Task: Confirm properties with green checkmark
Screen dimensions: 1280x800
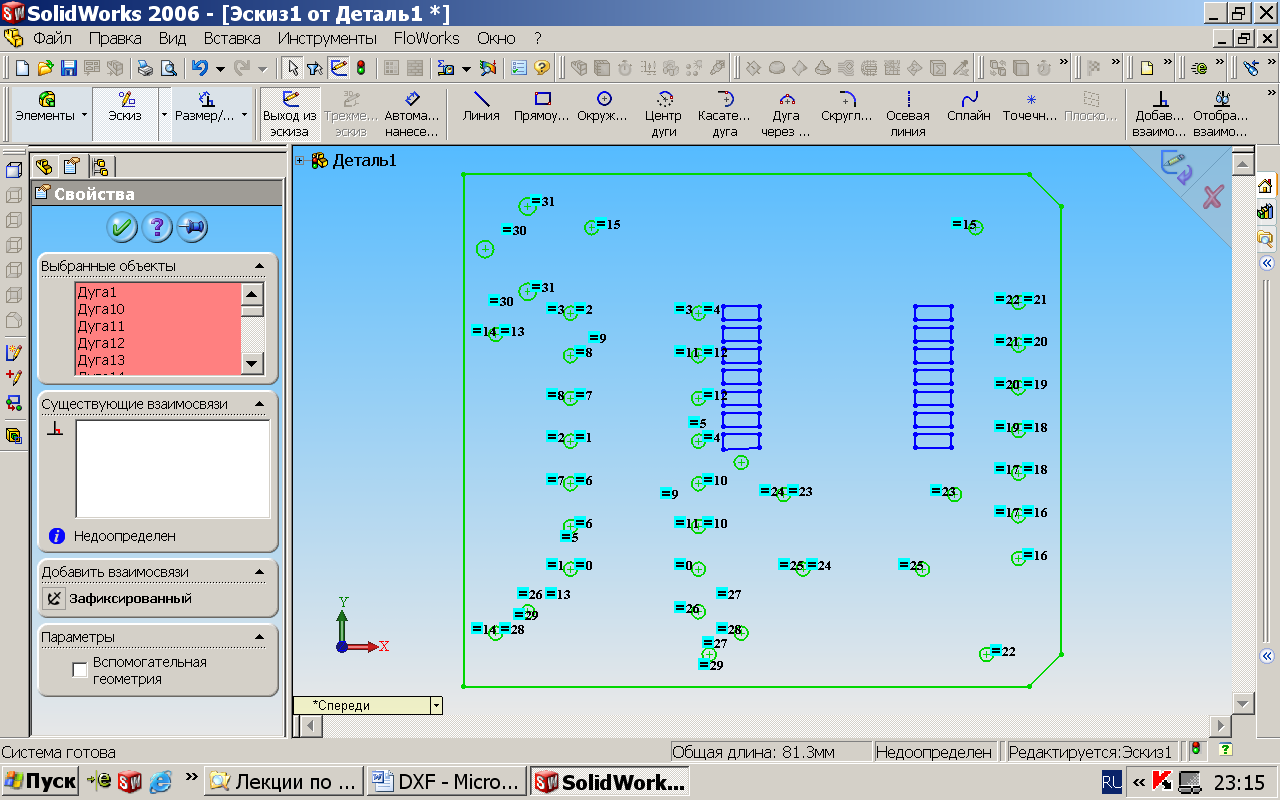Action: point(122,228)
